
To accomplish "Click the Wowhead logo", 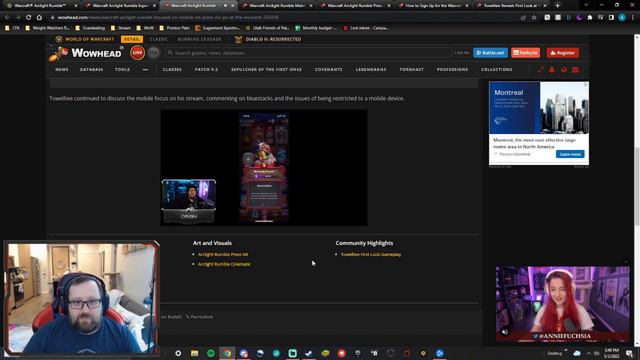I will [x=86, y=53].
